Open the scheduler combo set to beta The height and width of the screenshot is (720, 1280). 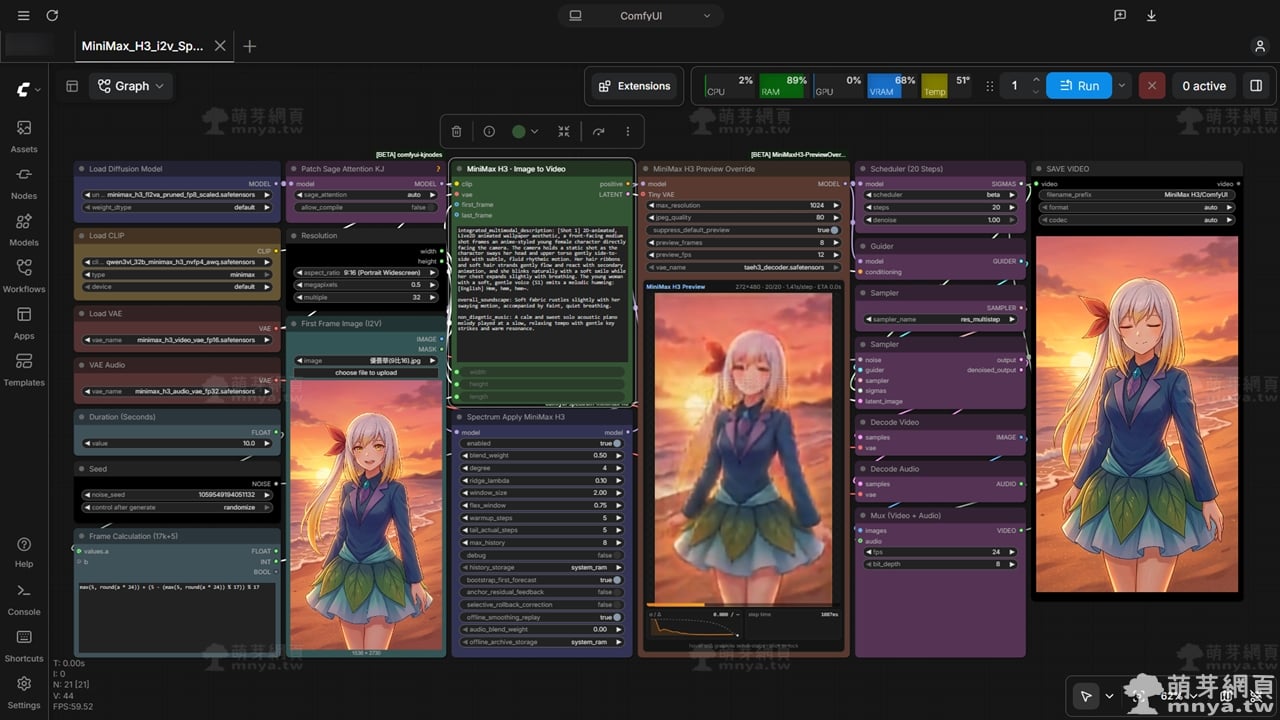[940, 195]
